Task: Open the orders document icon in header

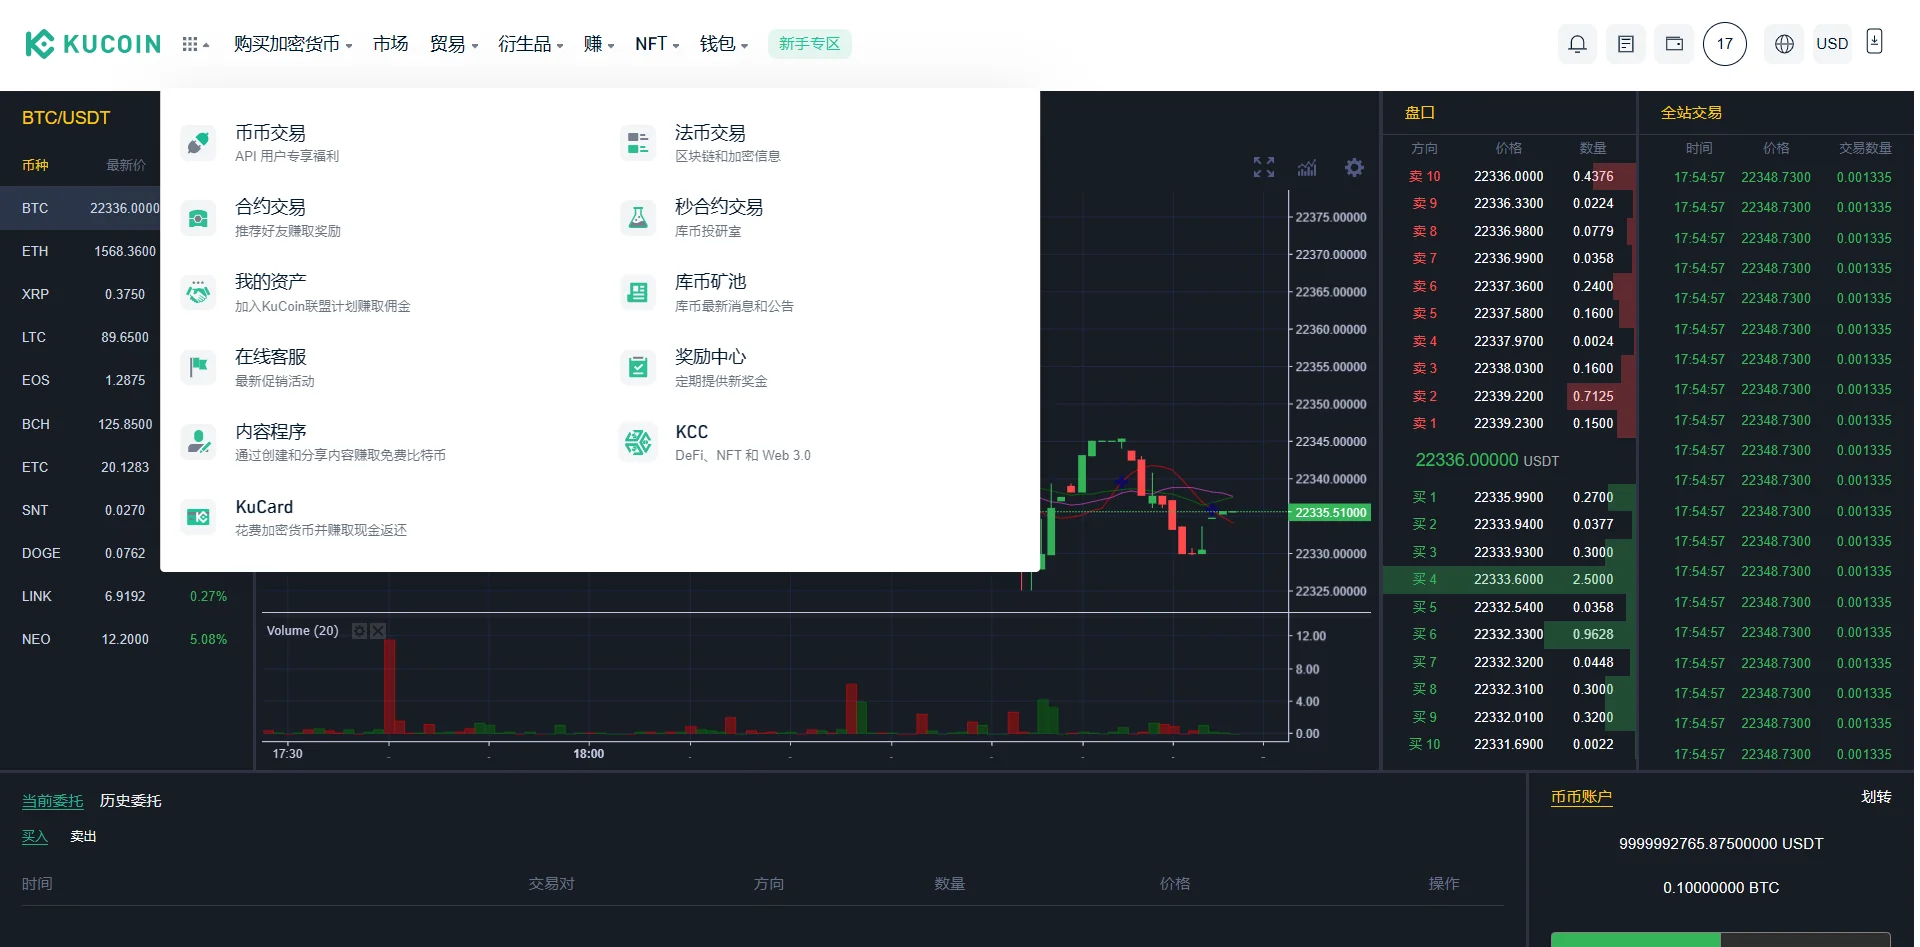Action: pyautogui.click(x=1626, y=44)
